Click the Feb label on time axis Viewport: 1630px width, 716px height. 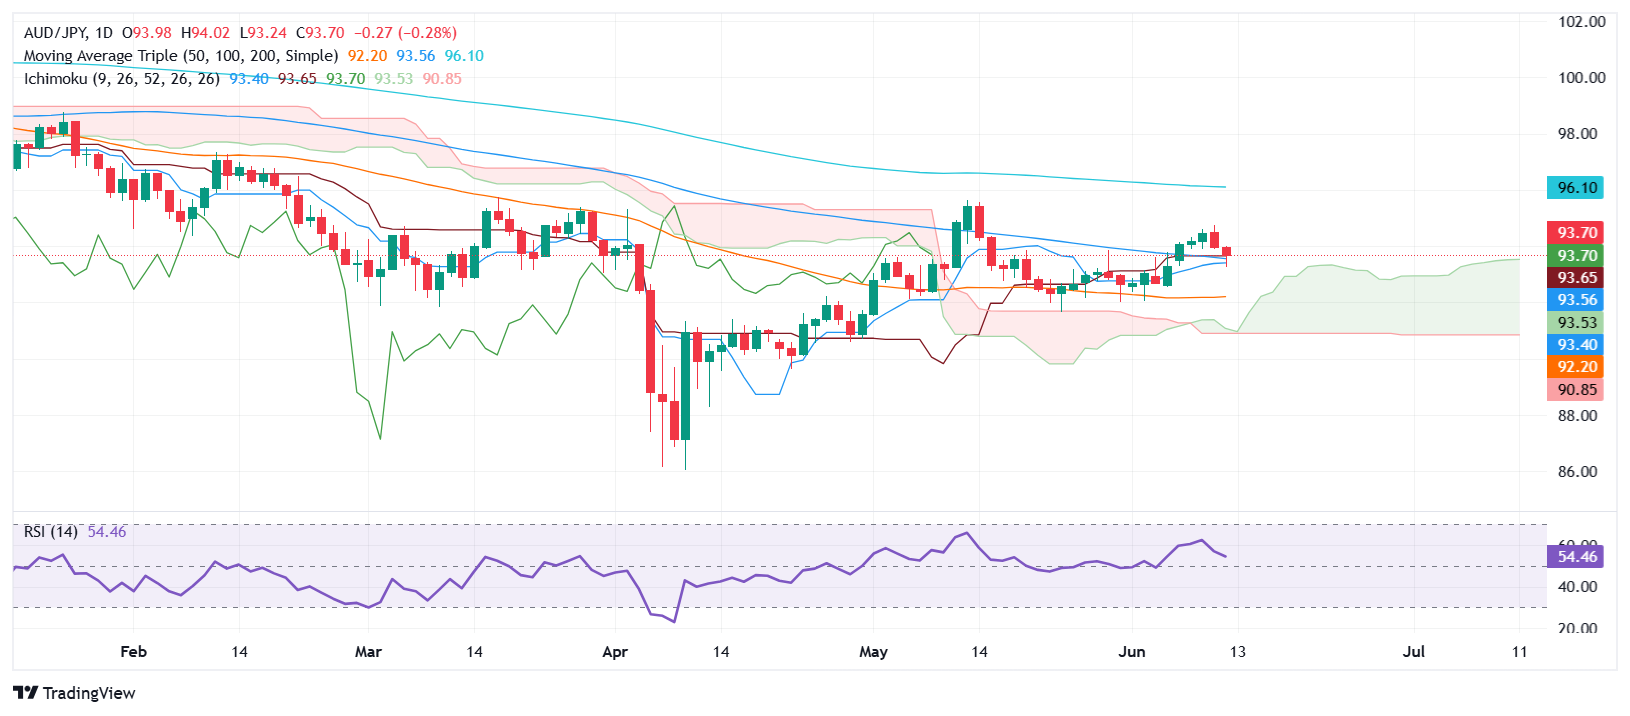click(x=133, y=652)
